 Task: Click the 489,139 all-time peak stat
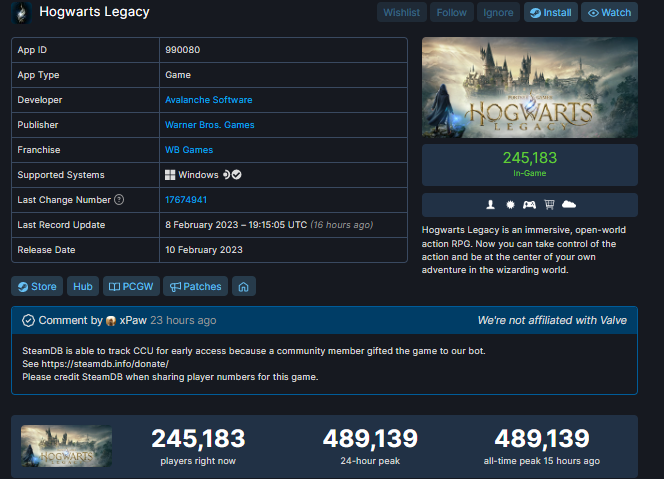pos(542,446)
